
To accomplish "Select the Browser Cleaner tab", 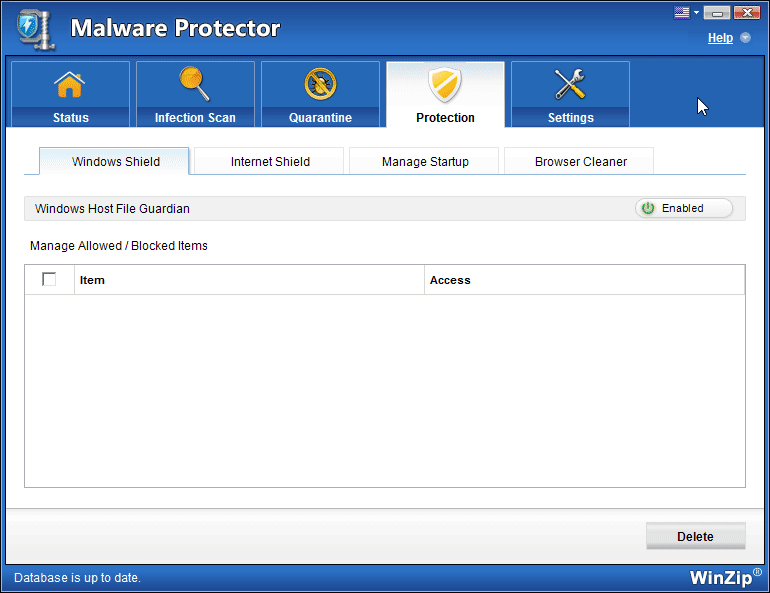I will 580,161.
